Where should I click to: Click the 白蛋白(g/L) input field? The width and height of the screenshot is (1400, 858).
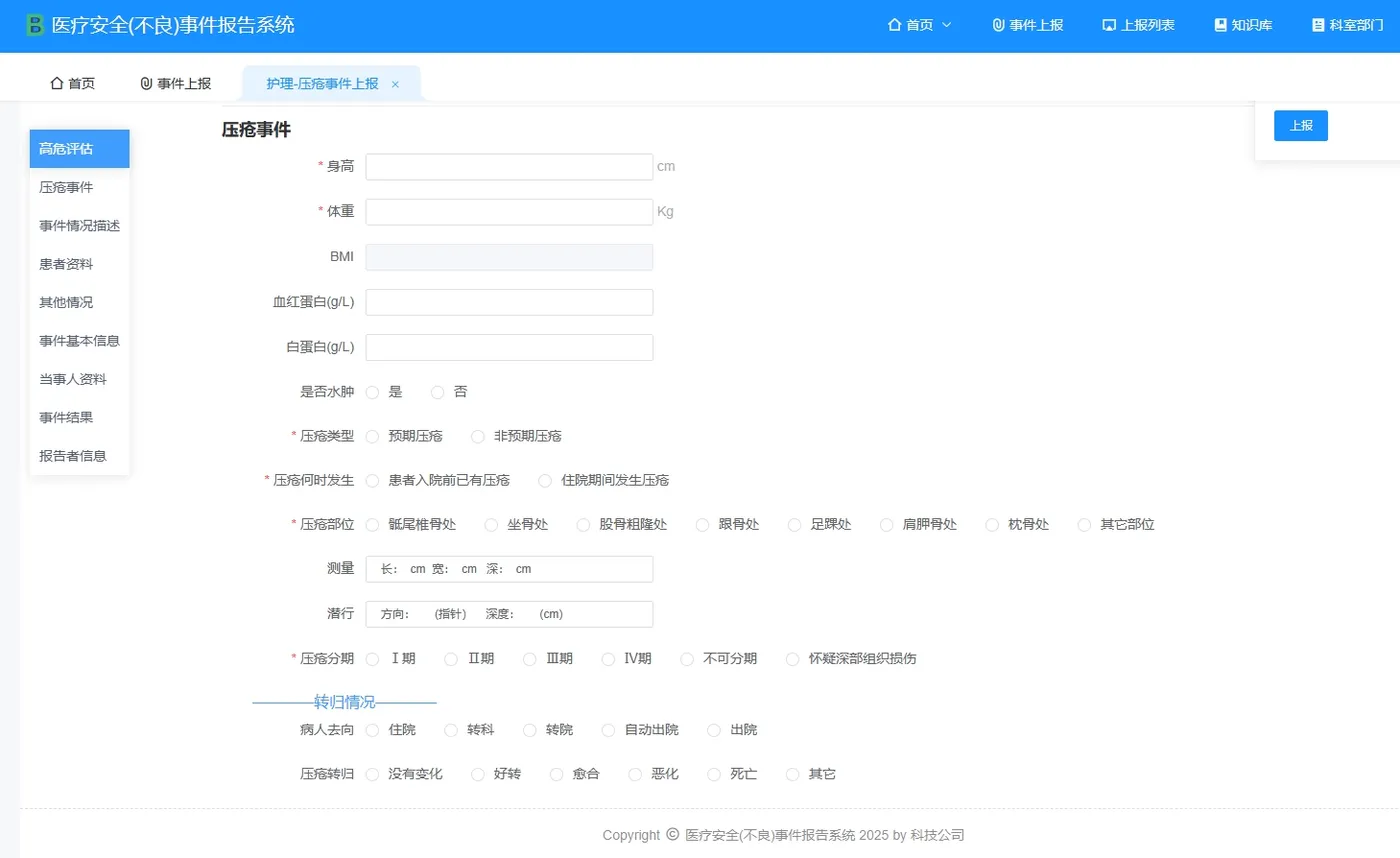[x=509, y=347]
